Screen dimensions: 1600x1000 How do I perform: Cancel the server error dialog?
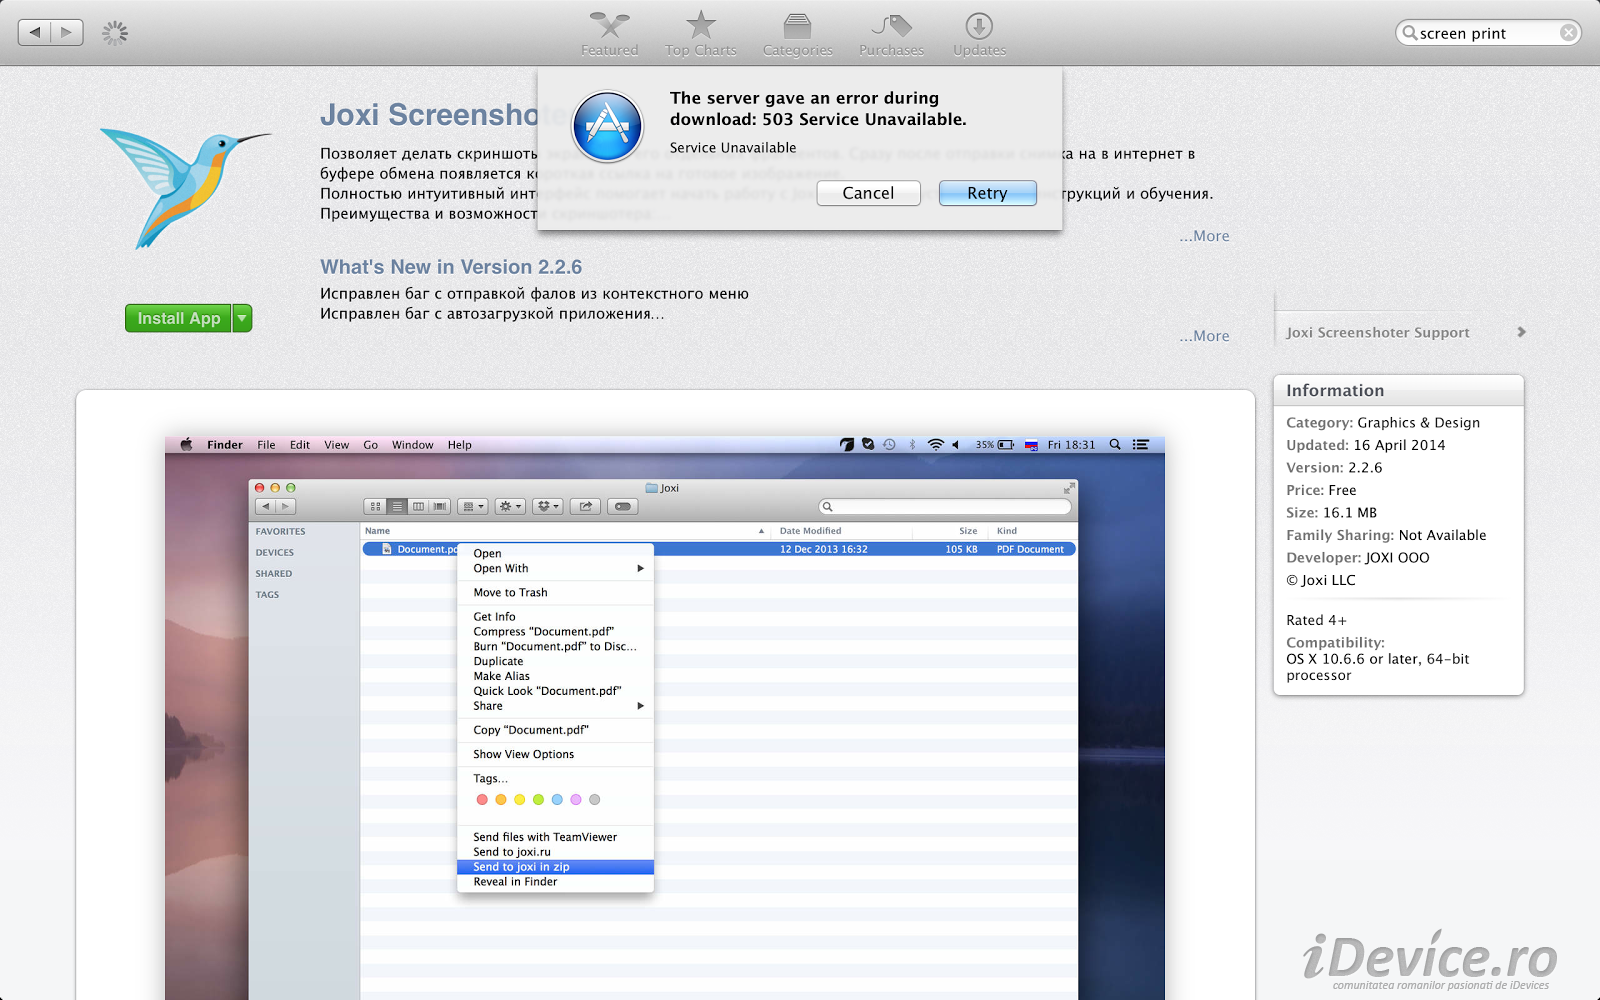(x=868, y=193)
